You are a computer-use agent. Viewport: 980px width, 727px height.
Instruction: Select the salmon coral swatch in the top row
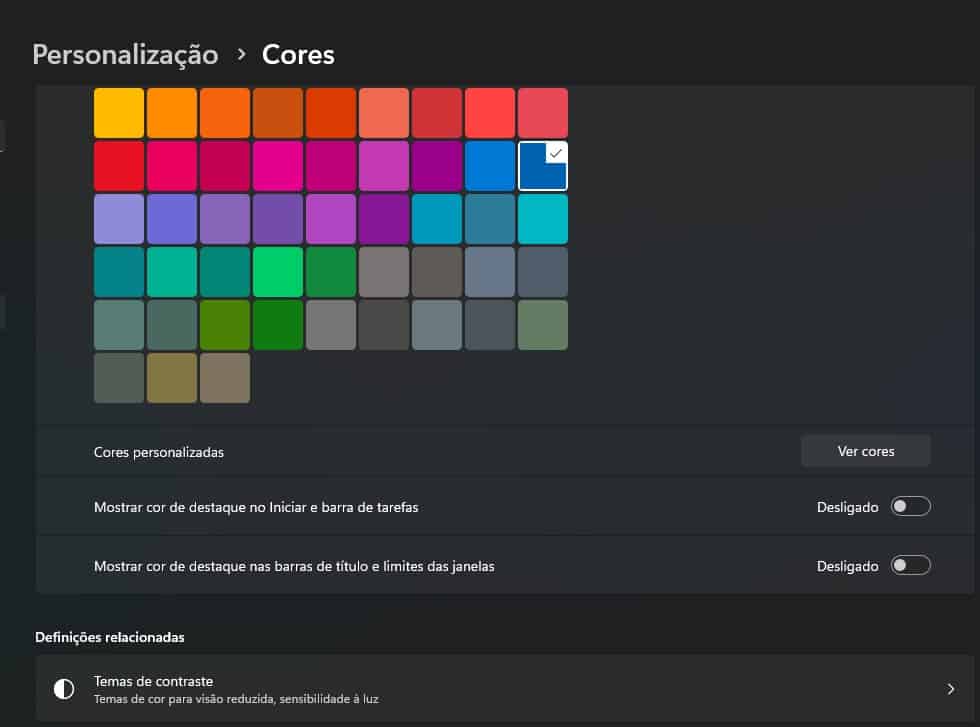[x=384, y=113]
